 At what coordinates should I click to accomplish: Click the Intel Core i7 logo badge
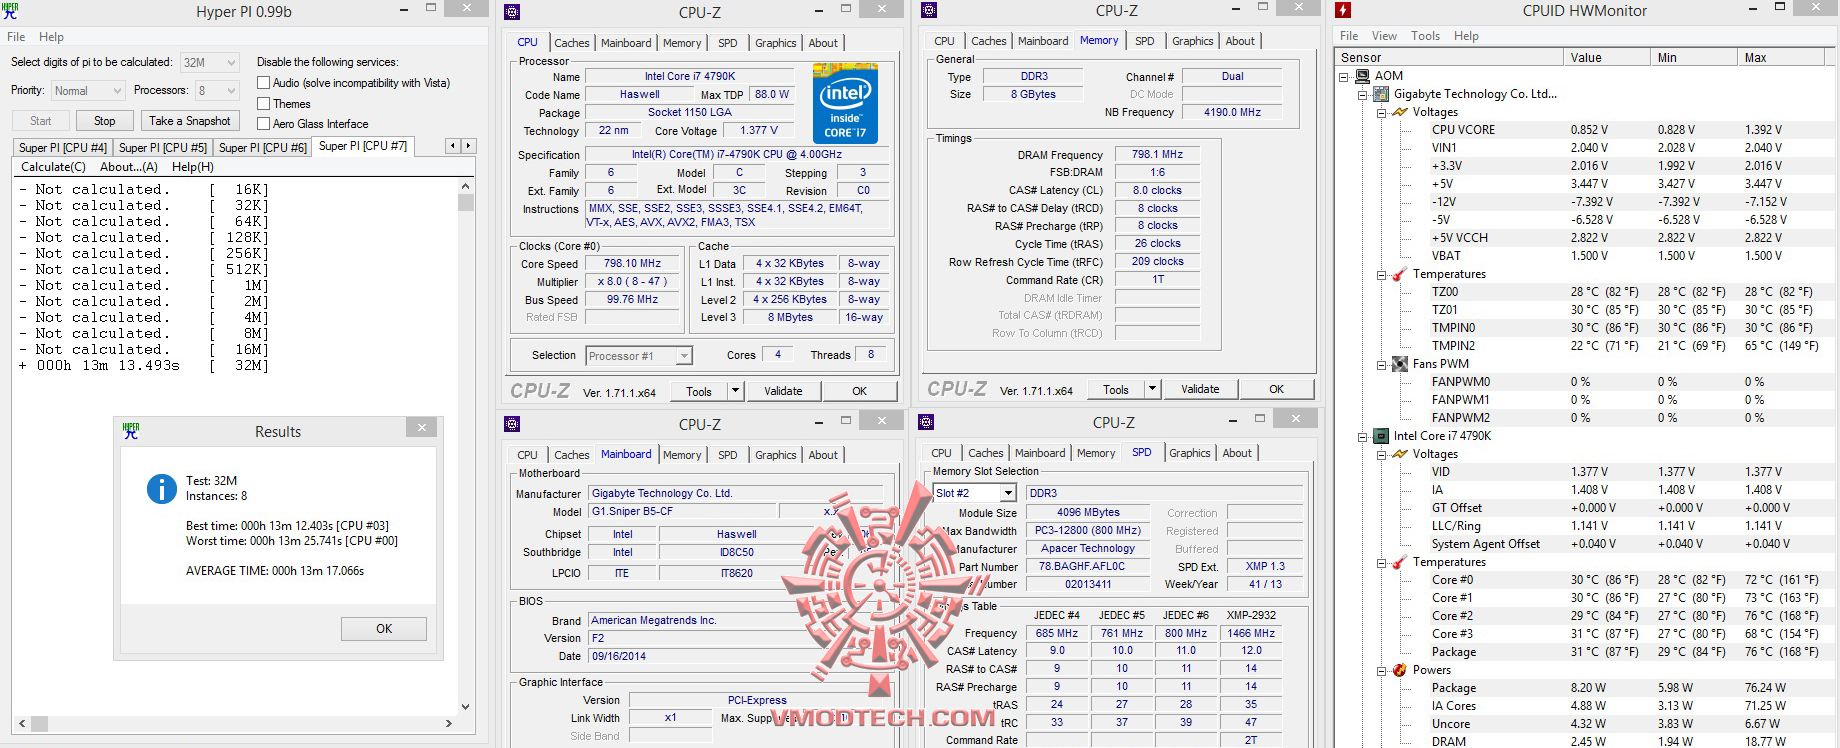(x=845, y=103)
